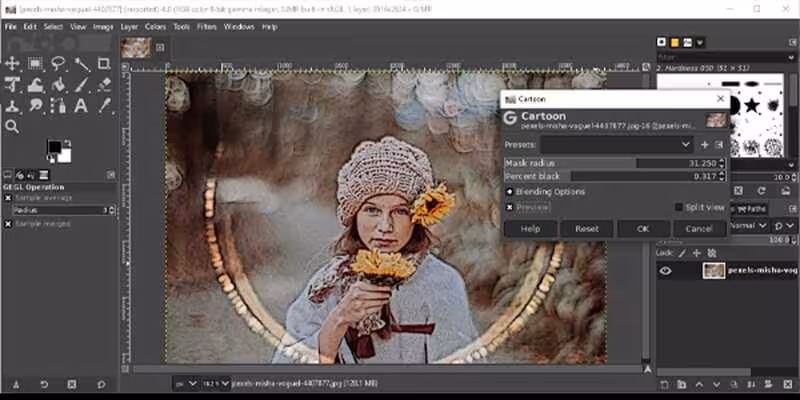Select the Paintbrush tool
800x400 pixels.
click(82, 85)
